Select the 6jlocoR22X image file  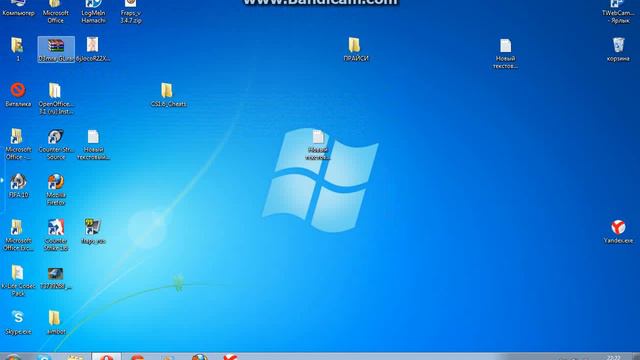93,49
